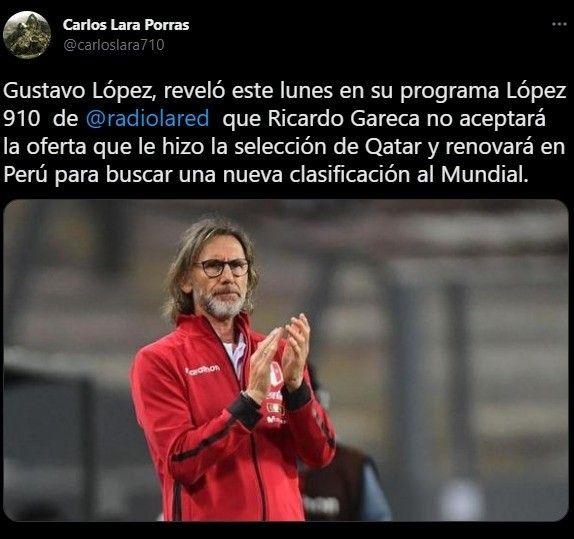Click the name 'Ricardo Gareca' in the tweet
Screen dimensions: 574x539
pos(343,119)
